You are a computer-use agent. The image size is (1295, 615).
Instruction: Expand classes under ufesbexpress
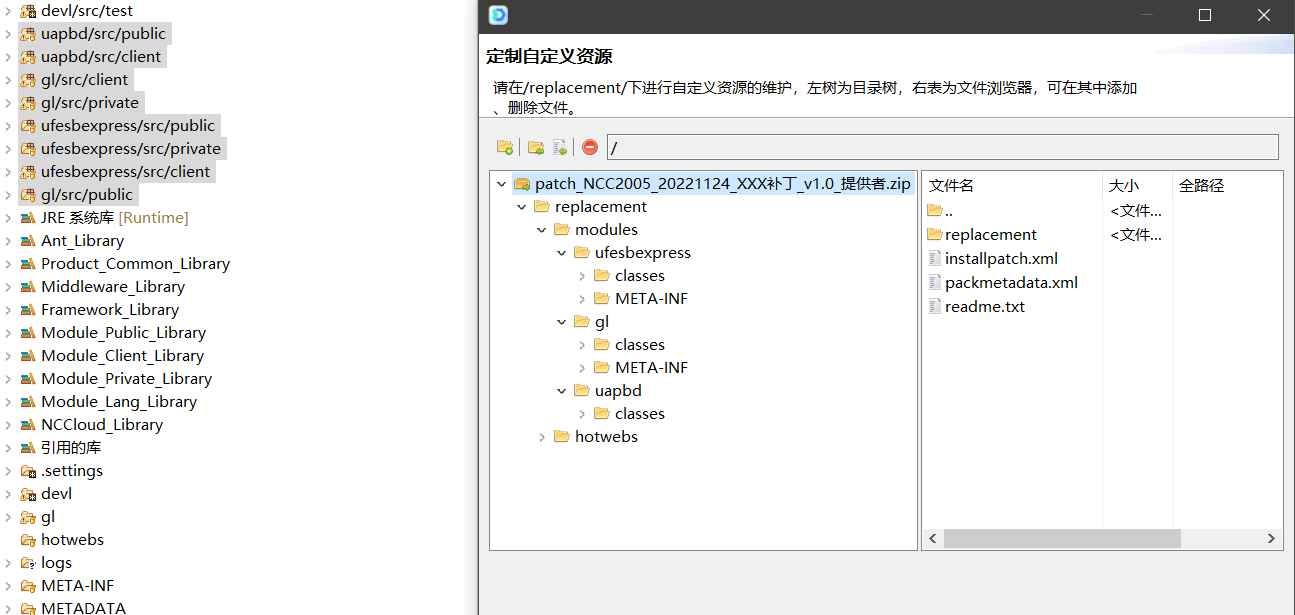582,276
